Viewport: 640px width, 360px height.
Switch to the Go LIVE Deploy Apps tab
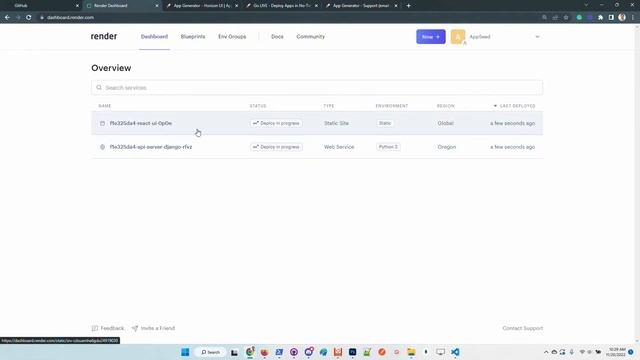[282, 6]
